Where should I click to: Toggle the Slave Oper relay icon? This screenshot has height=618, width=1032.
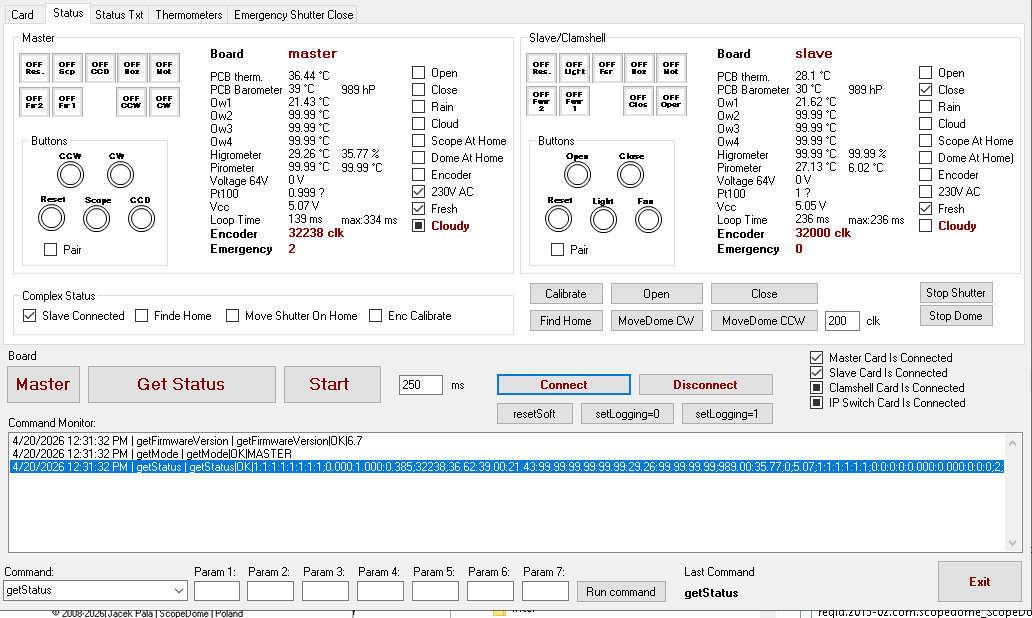pyautogui.click(x=670, y=101)
